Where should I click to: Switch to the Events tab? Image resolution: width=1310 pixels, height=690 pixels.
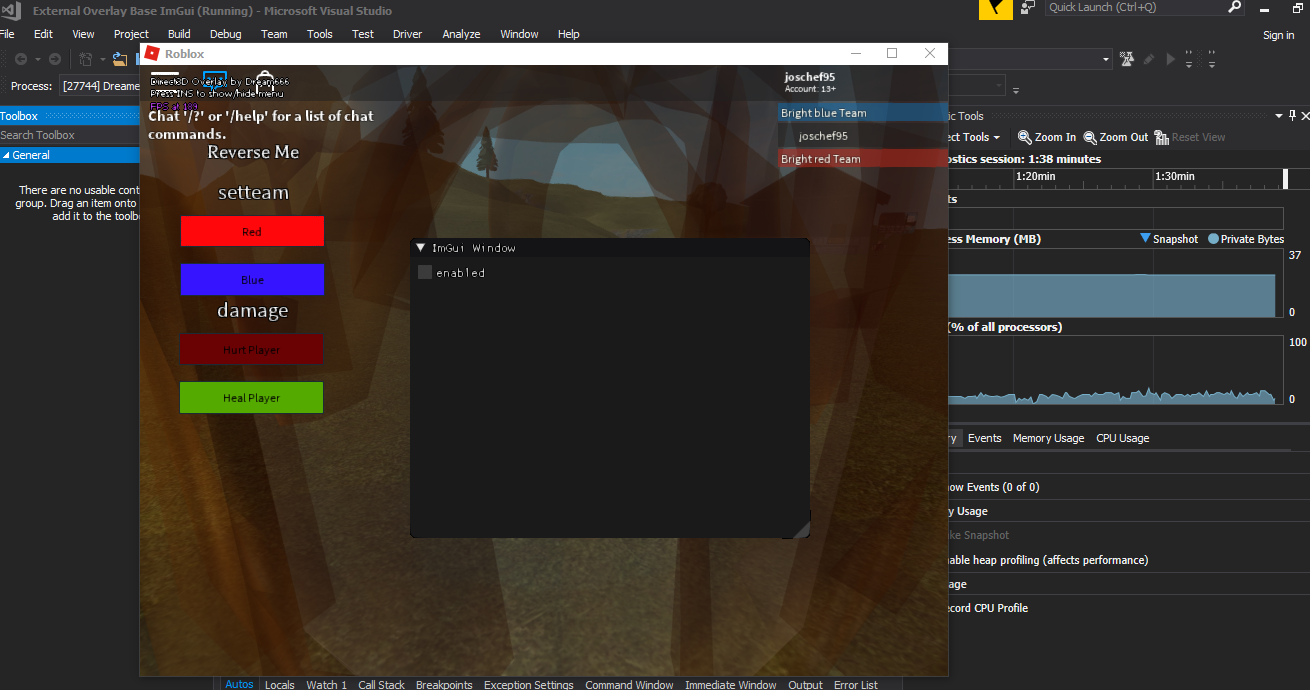click(984, 438)
